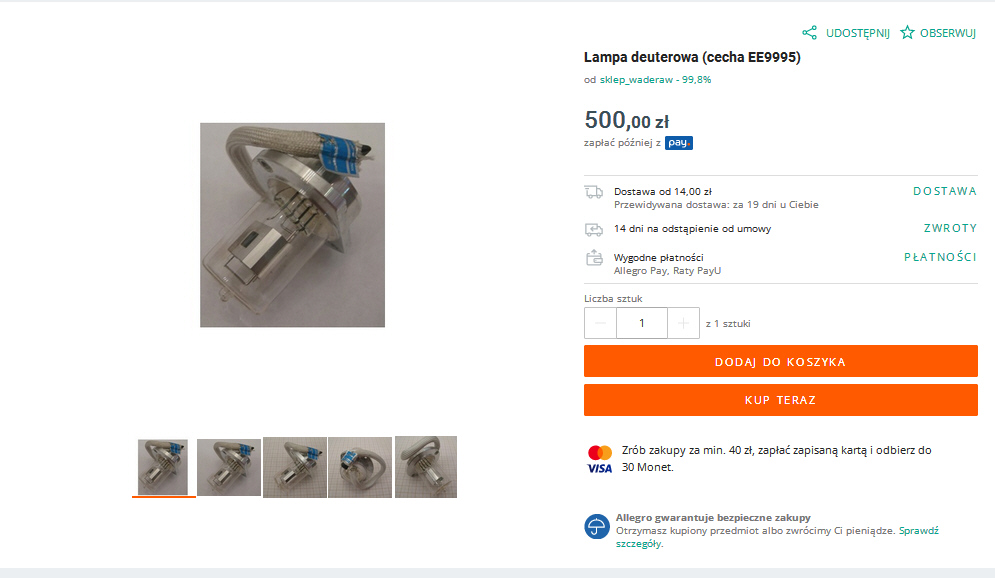
Task: Click the share icon next to UDOSTĘPNIJ
Action: pos(809,33)
